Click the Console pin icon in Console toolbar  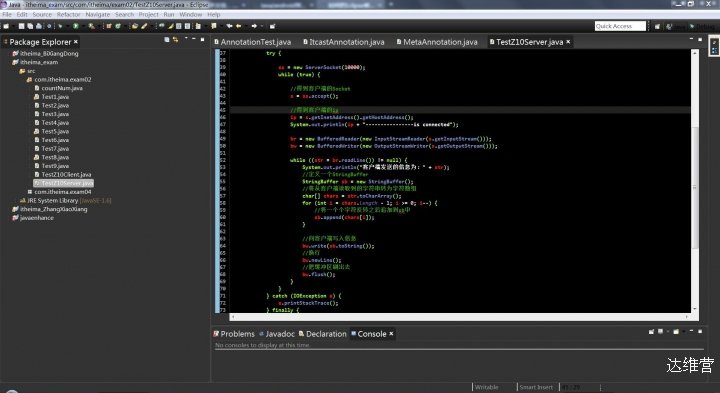pyautogui.click(x=651, y=331)
